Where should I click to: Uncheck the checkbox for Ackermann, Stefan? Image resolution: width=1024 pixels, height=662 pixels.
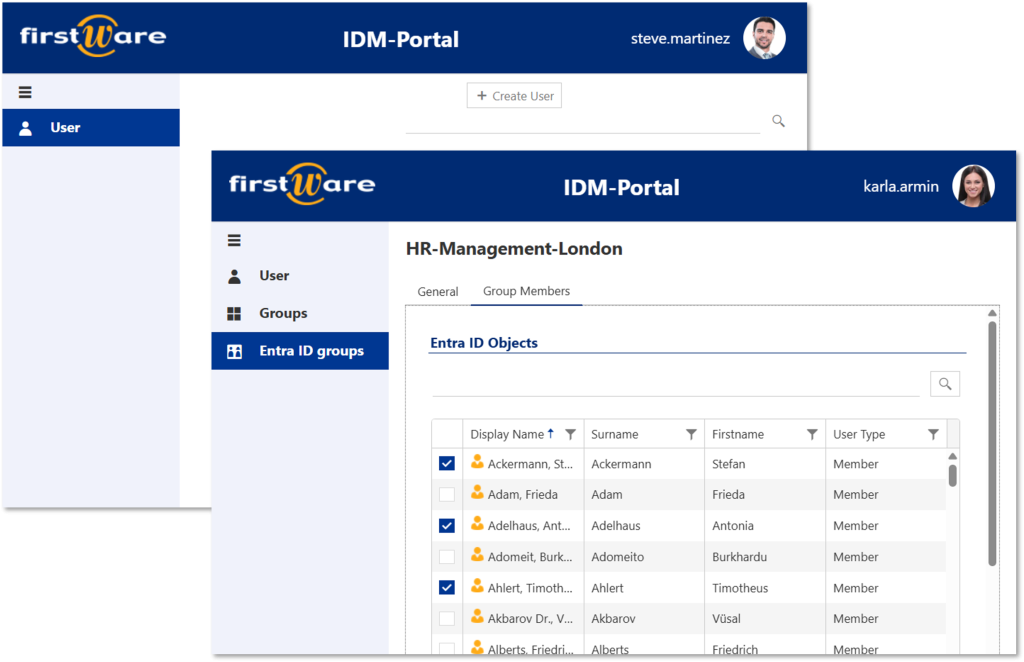click(x=445, y=463)
